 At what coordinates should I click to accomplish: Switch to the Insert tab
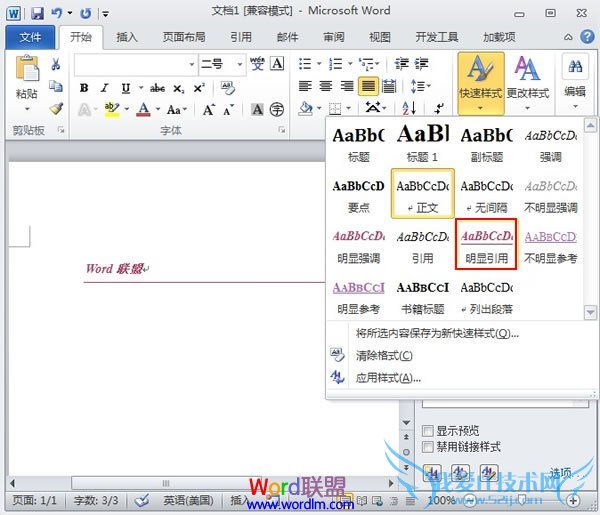click(127, 37)
